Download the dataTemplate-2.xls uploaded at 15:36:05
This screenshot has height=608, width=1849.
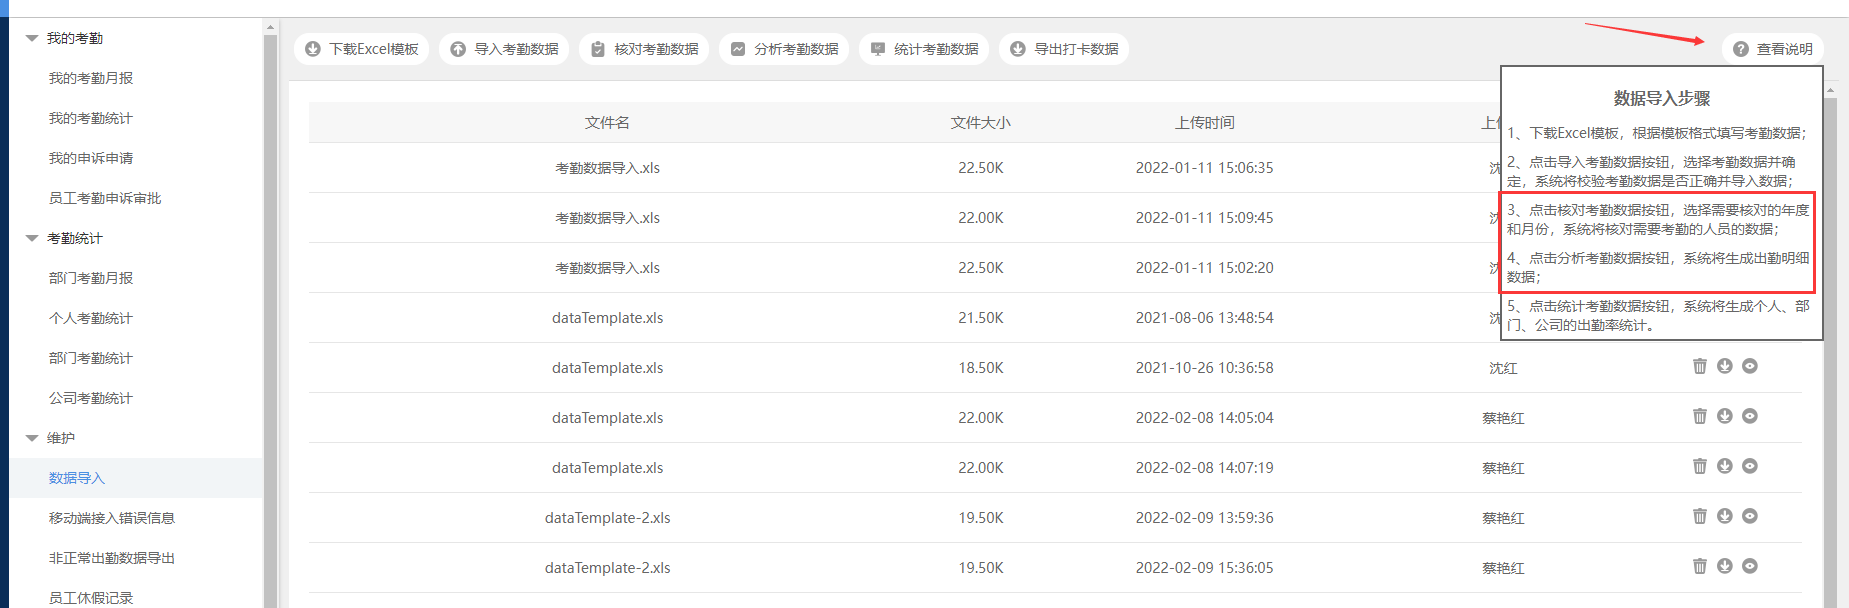click(x=1724, y=566)
